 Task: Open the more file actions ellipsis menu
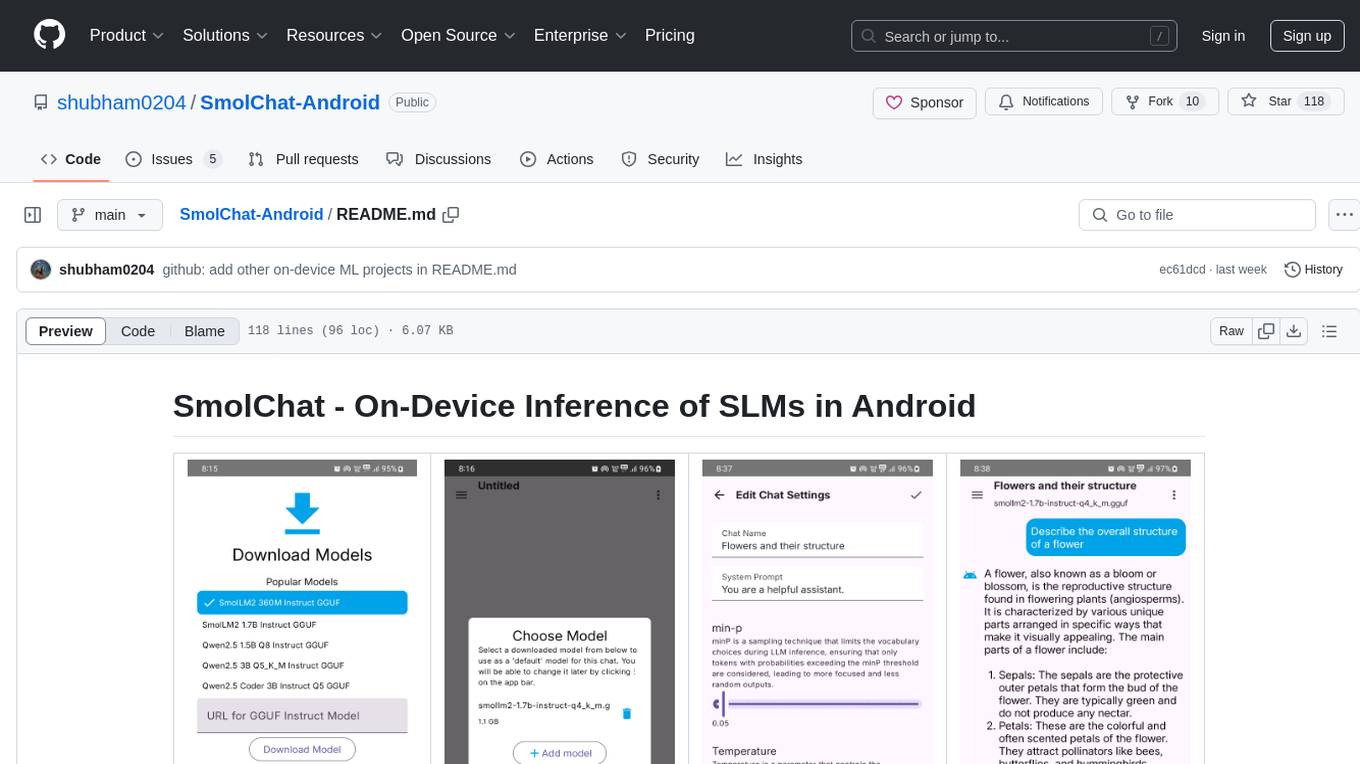click(x=1344, y=215)
